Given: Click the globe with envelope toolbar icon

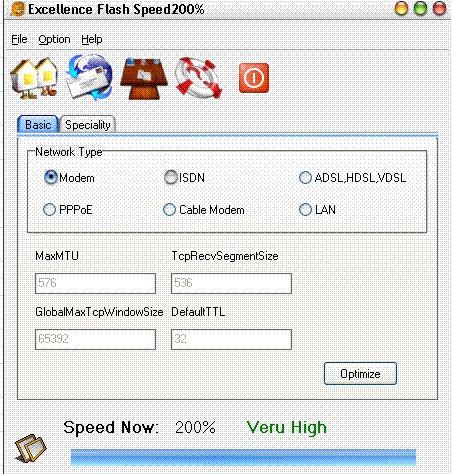Looking at the screenshot, I should coord(89,78).
